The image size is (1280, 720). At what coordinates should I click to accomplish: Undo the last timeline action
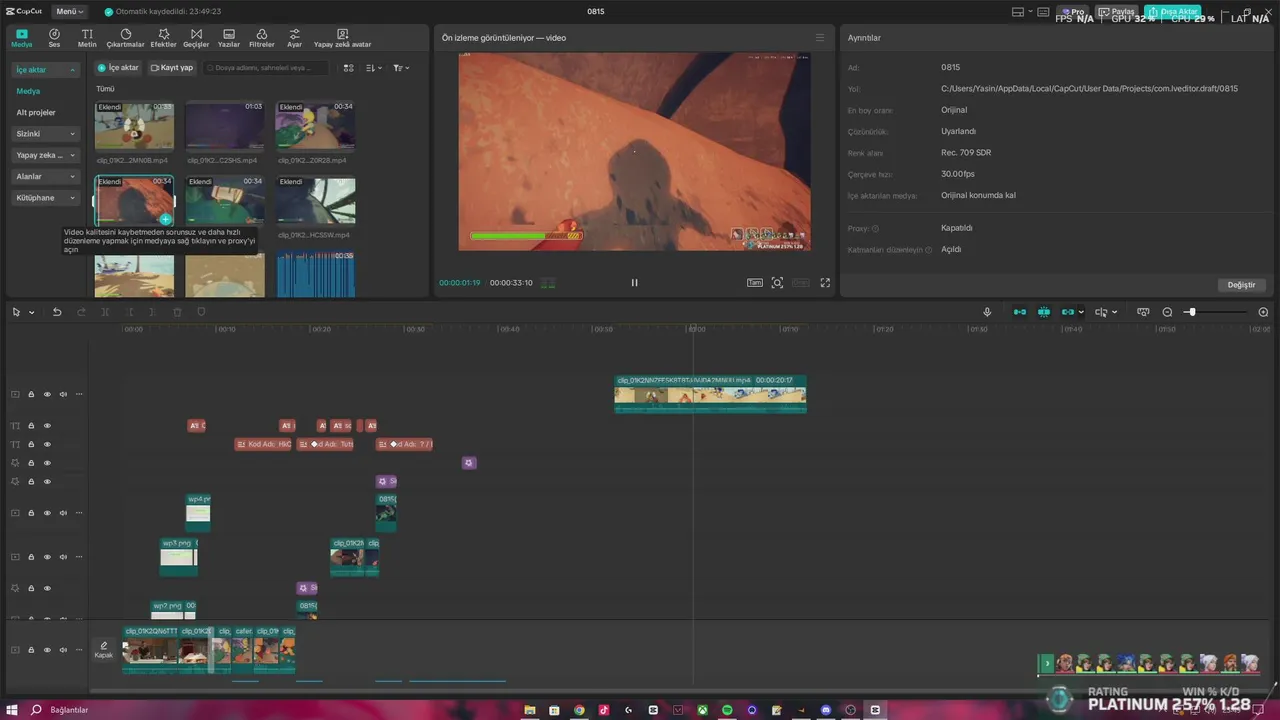pos(57,312)
